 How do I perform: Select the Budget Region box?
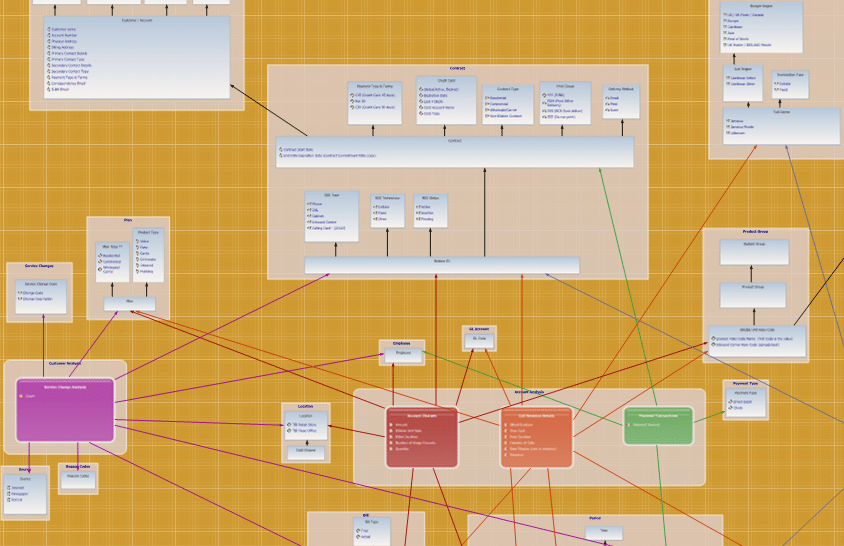tap(761, 27)
